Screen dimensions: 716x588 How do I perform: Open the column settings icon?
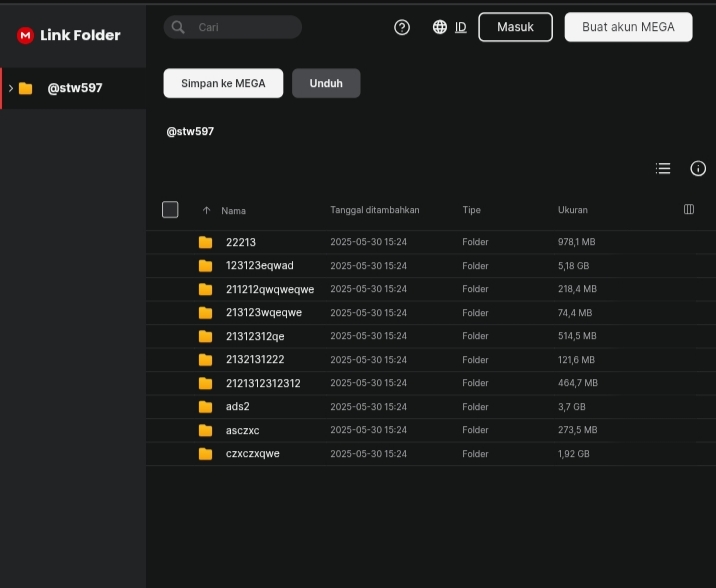(x=689, y=209)
